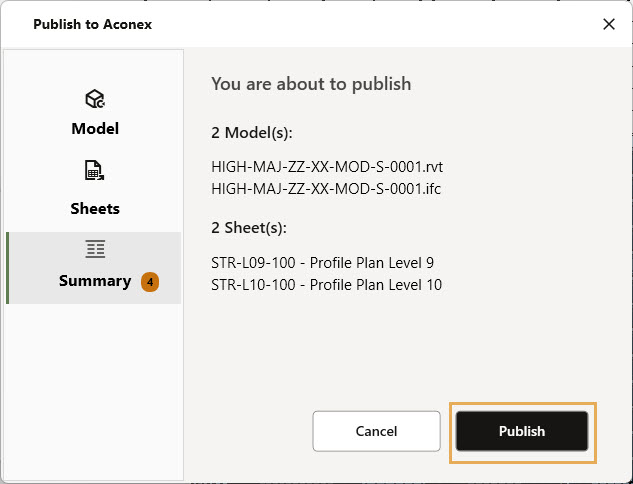Select STR-L09-100 Profile Plan Level 9
Image resolution: width=633 pixels, height=484 pixels.
pos(322,263)
